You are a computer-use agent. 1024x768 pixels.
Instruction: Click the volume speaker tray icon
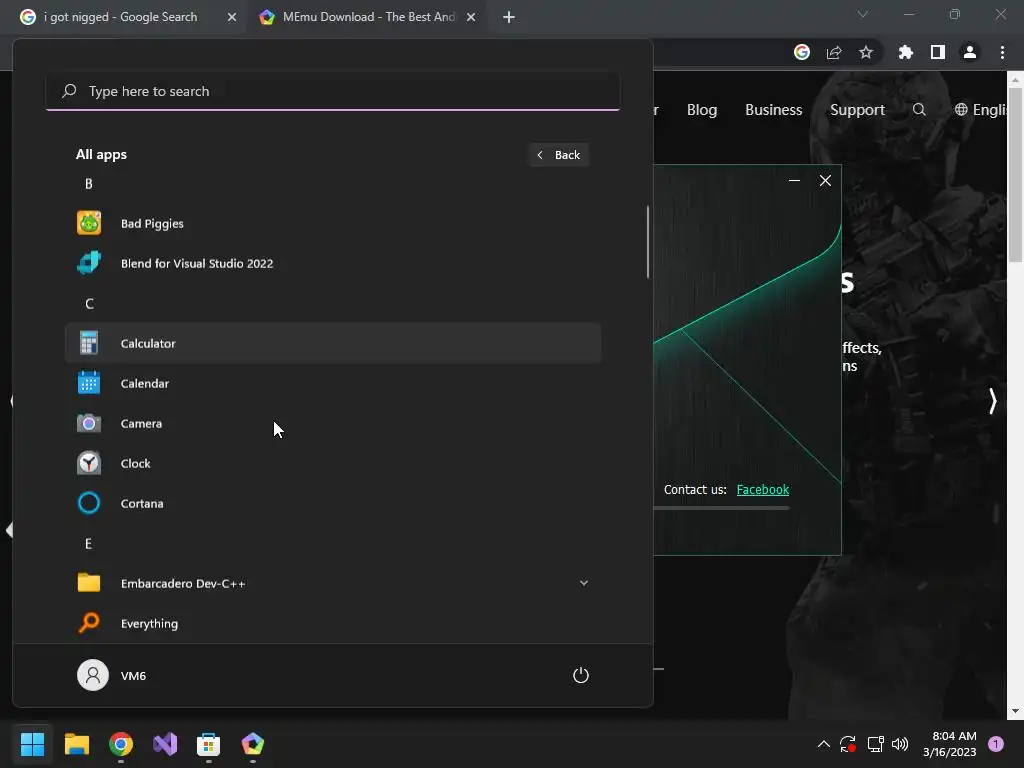(x=900, y=743)
